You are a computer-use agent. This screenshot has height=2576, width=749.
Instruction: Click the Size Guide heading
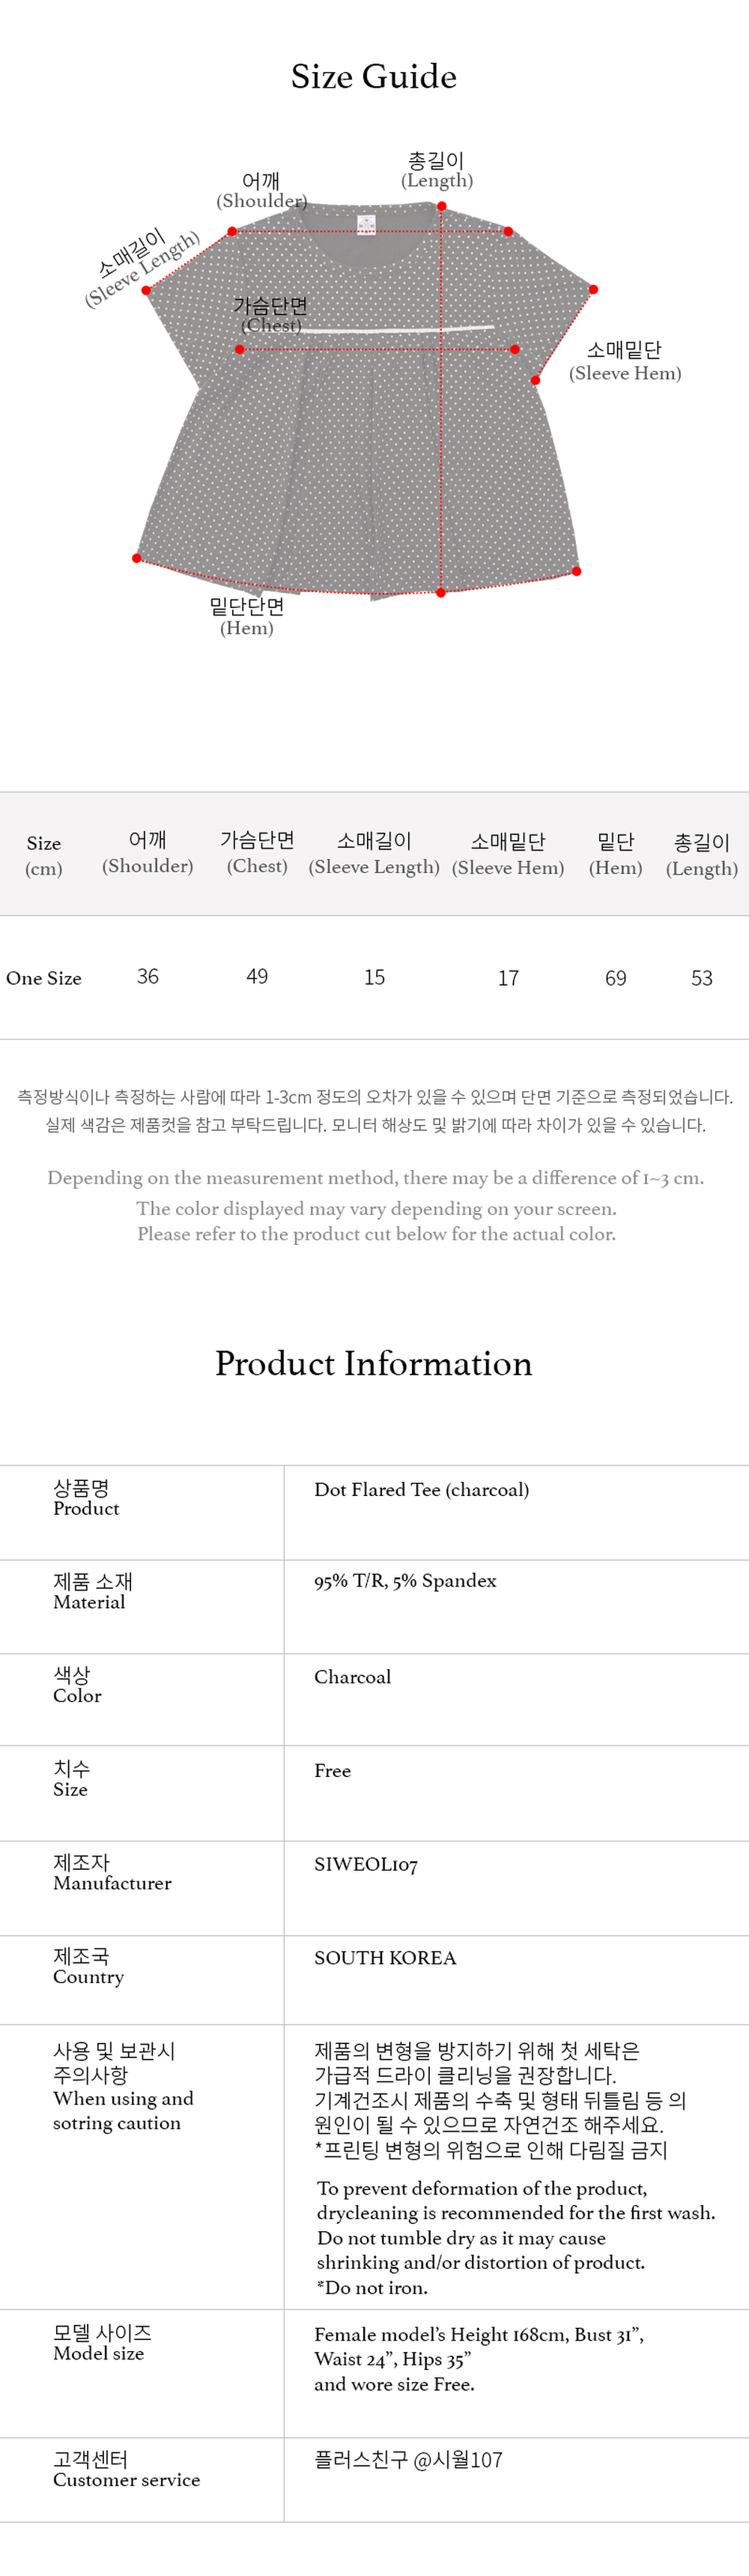point(373,77)
